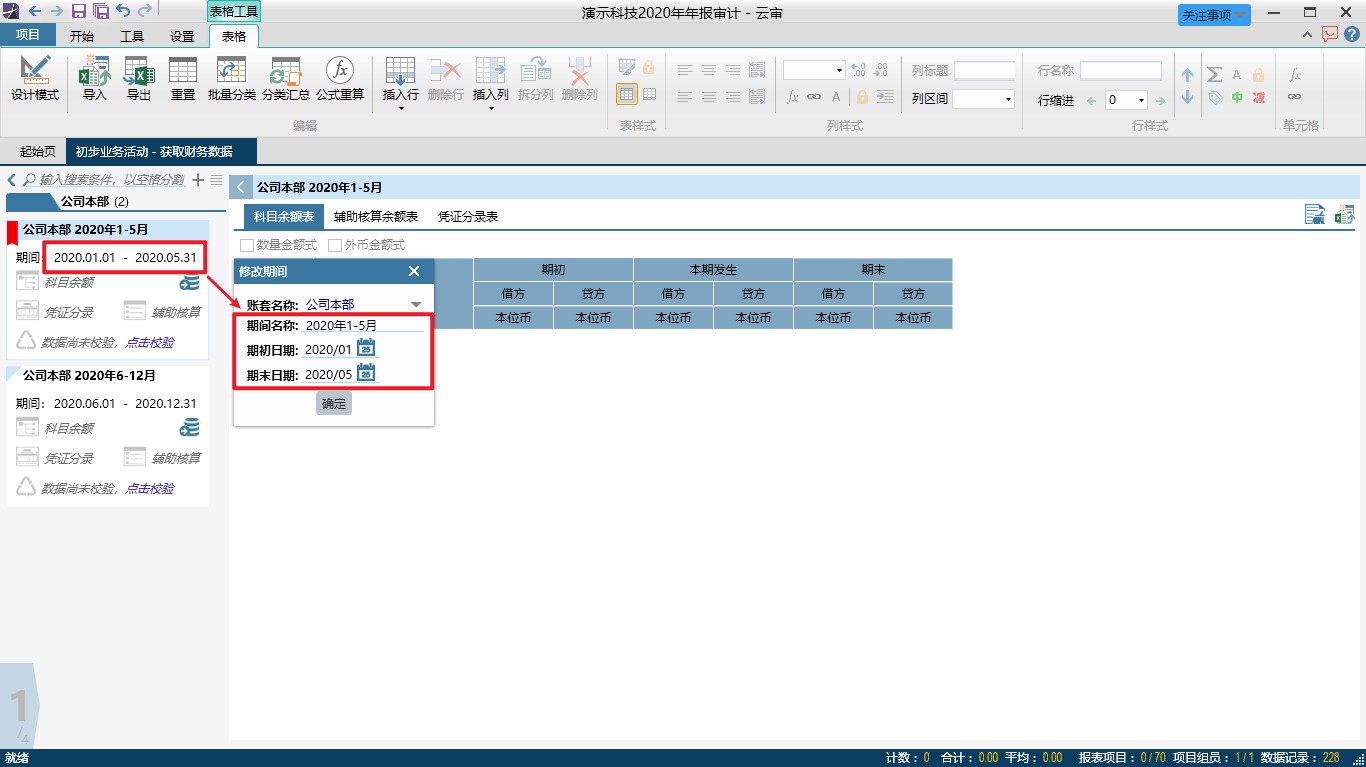Click the sum sigma icon in 行样式
Viewport: 1366px width, 767px height.
tap(1214, 74)
